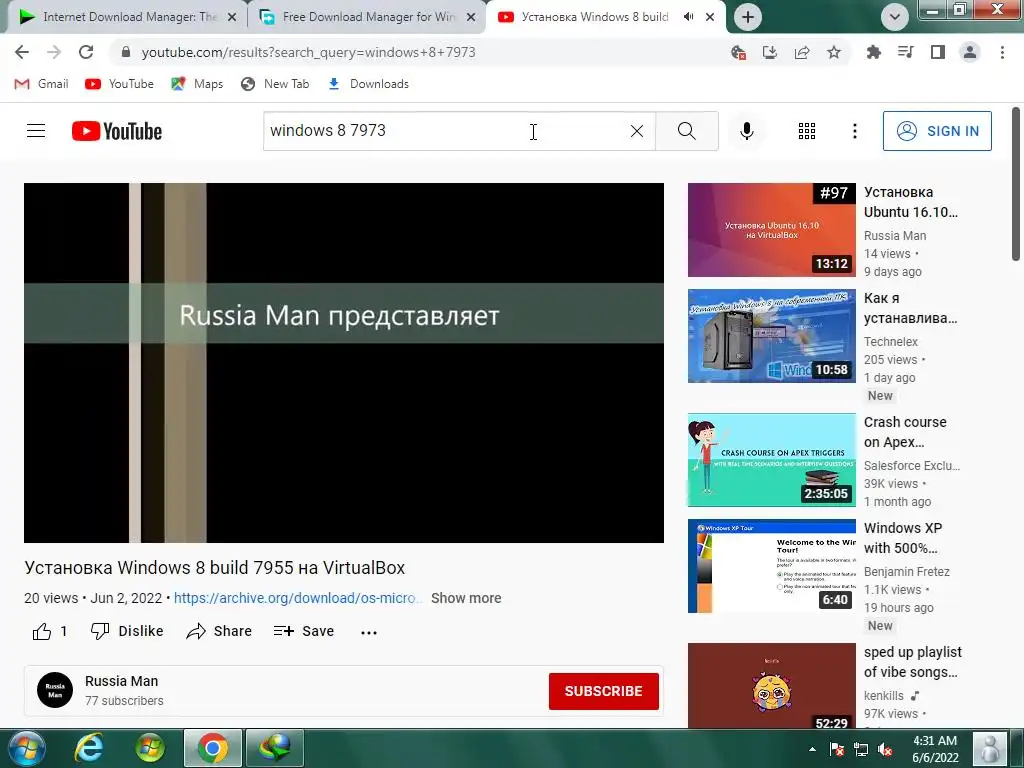This screenshot has height=768, width=1024.
Task: Mute the tab via speaker icon on YouTube tab
Action: [x=688, y=17]
